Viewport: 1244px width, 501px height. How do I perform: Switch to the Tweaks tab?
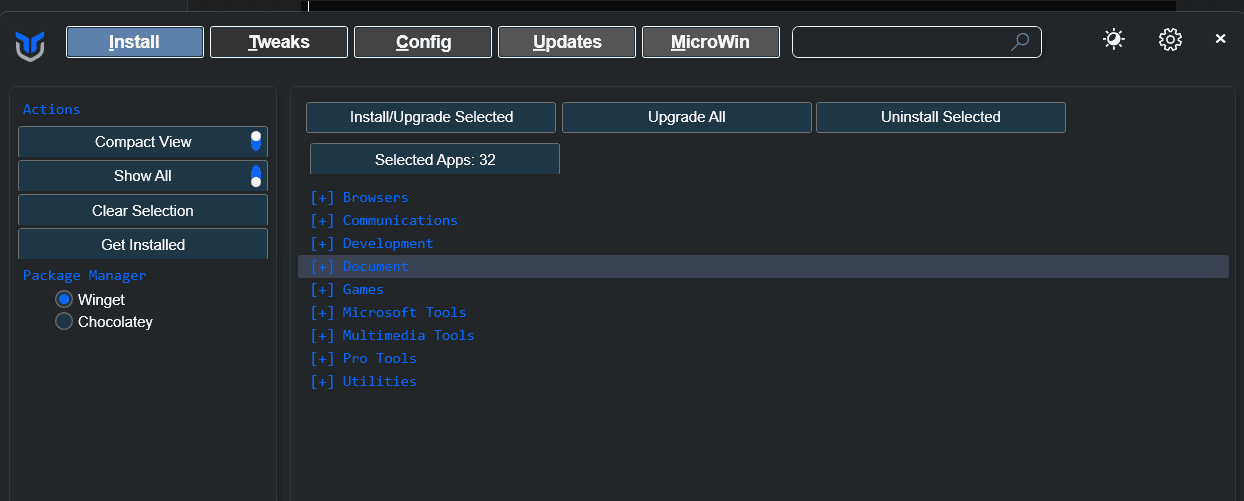click(279, 42)
